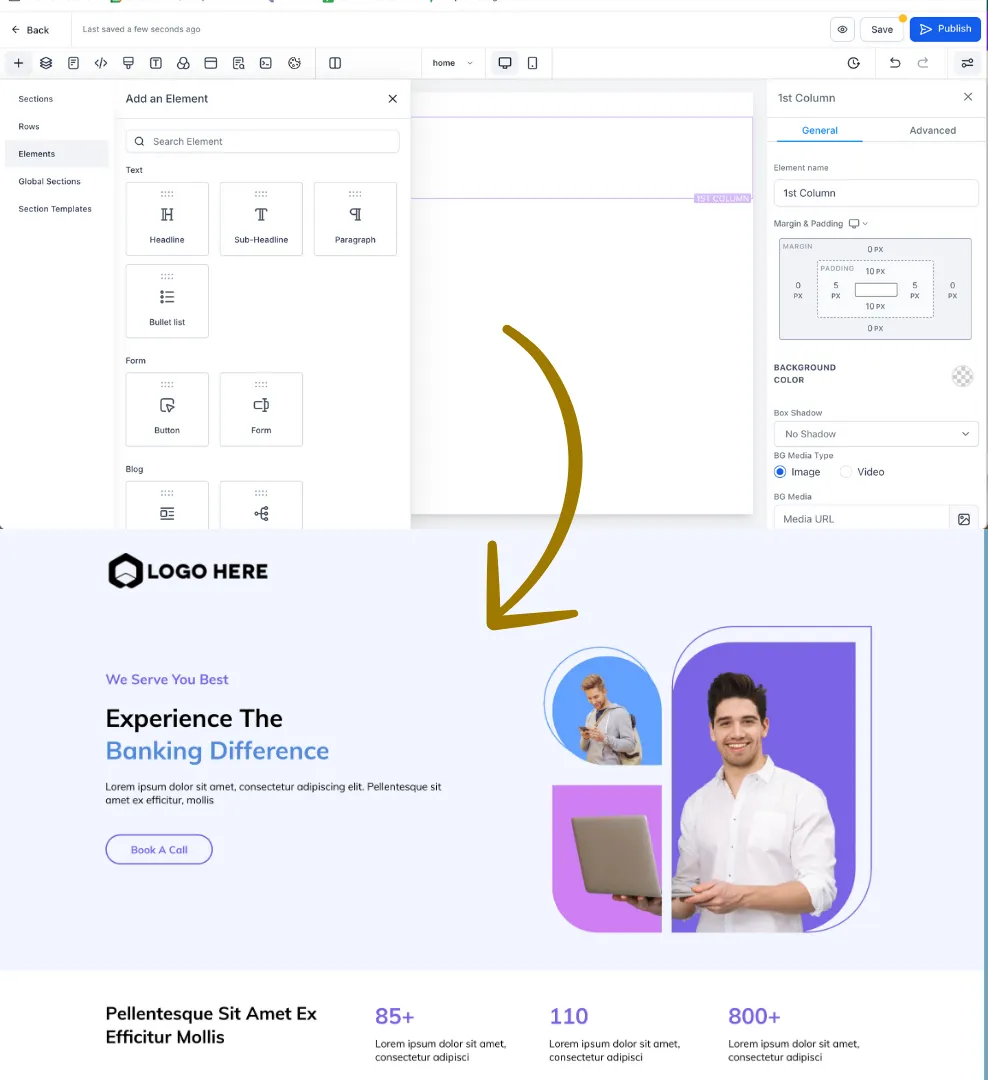Select the Paragraph element
Viewport: 988px width, 1080px height.
pos(356,219)
